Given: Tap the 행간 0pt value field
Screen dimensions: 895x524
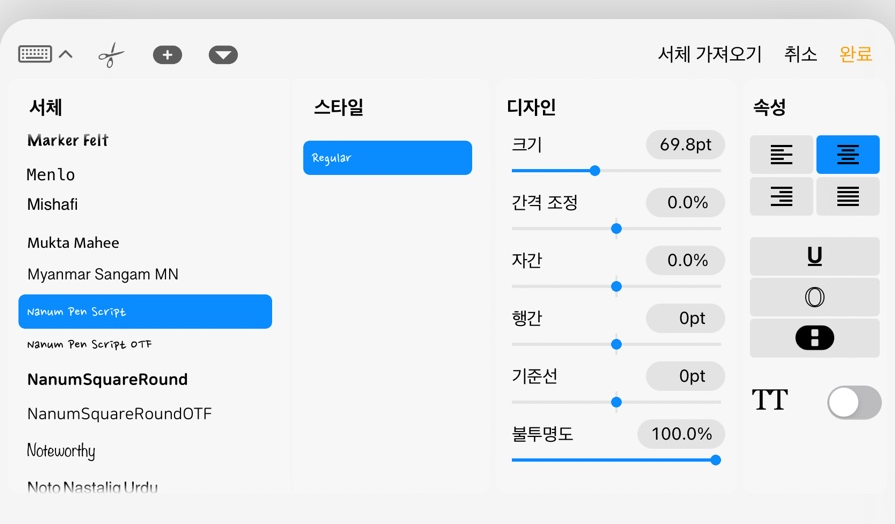Looking at the screenshot, I should [x=686, y=318].
